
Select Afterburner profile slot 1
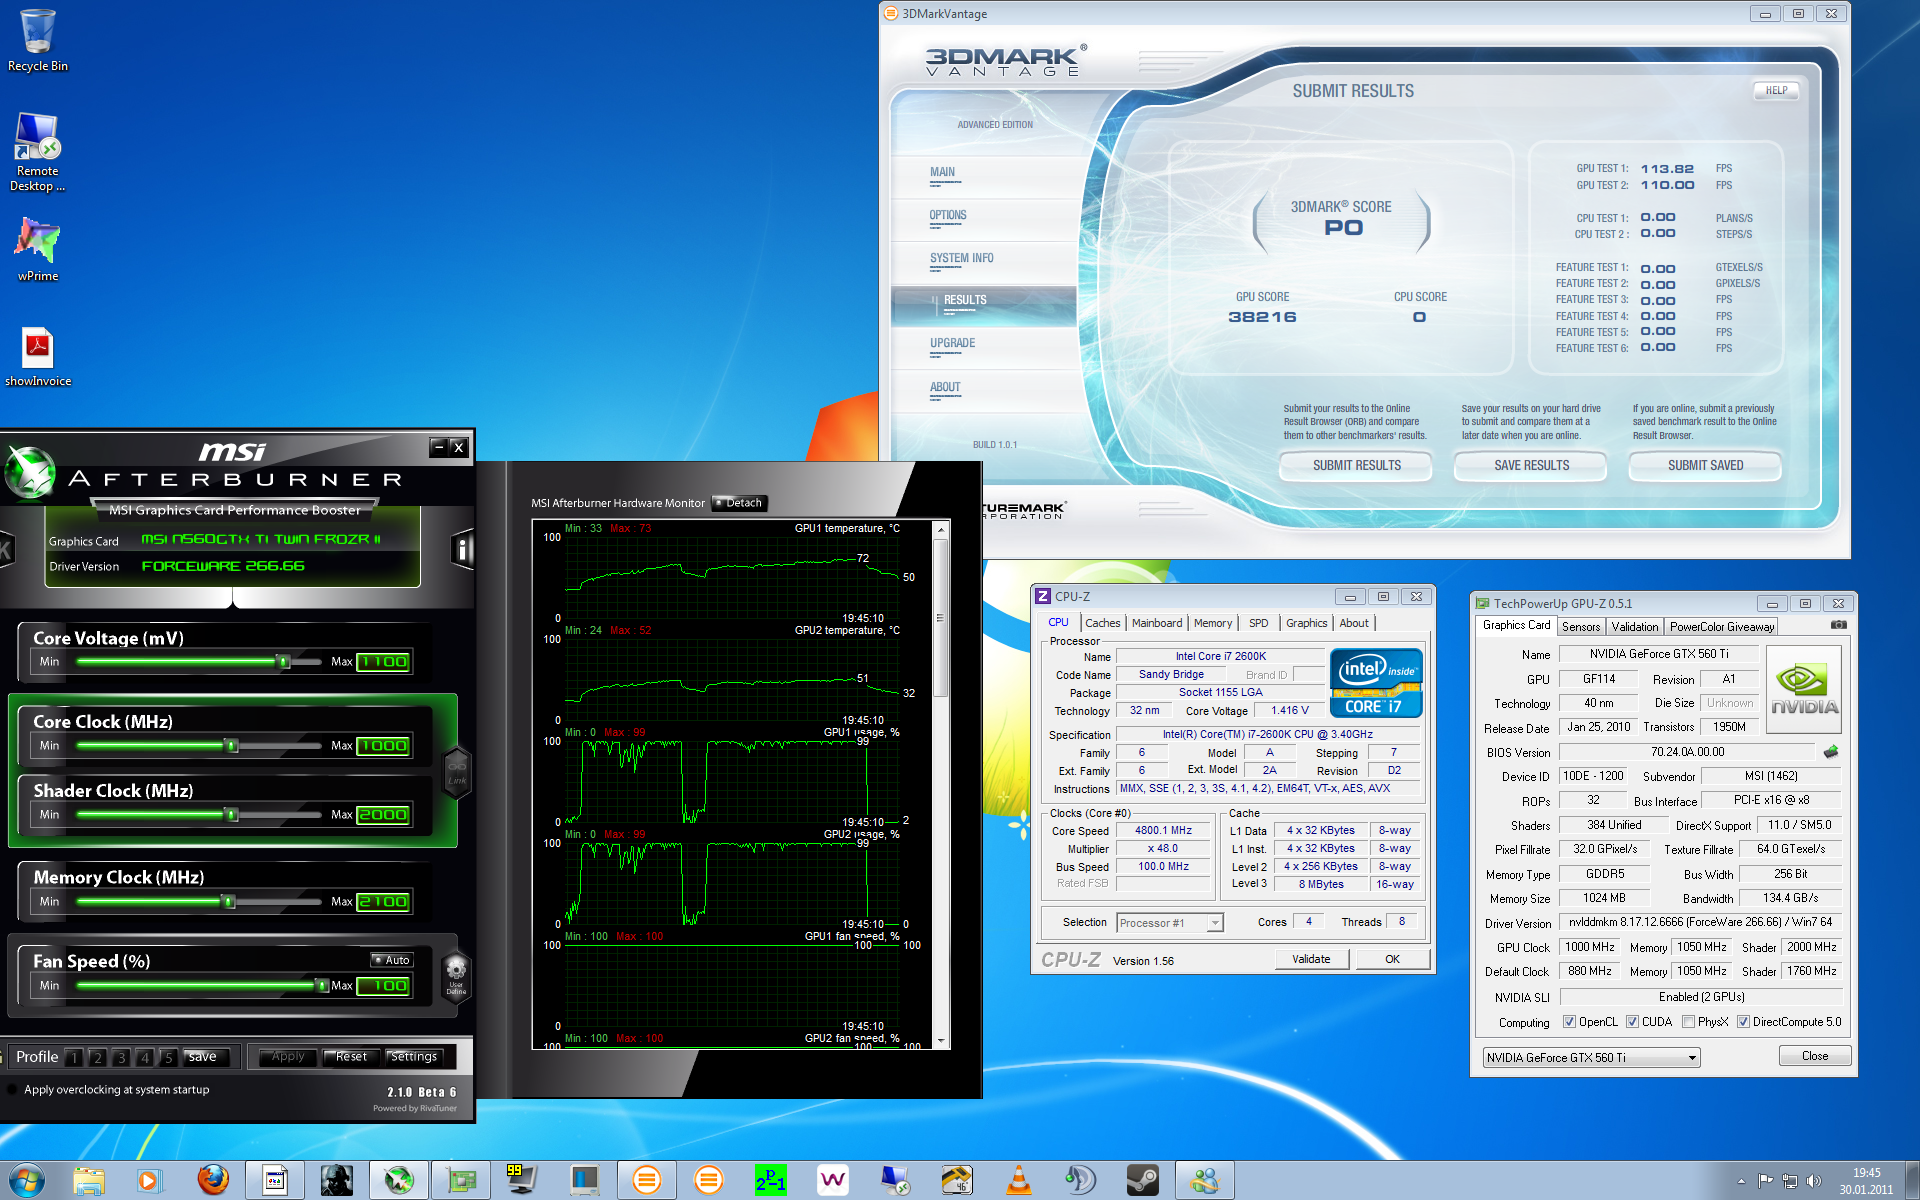coord(74,1057)
